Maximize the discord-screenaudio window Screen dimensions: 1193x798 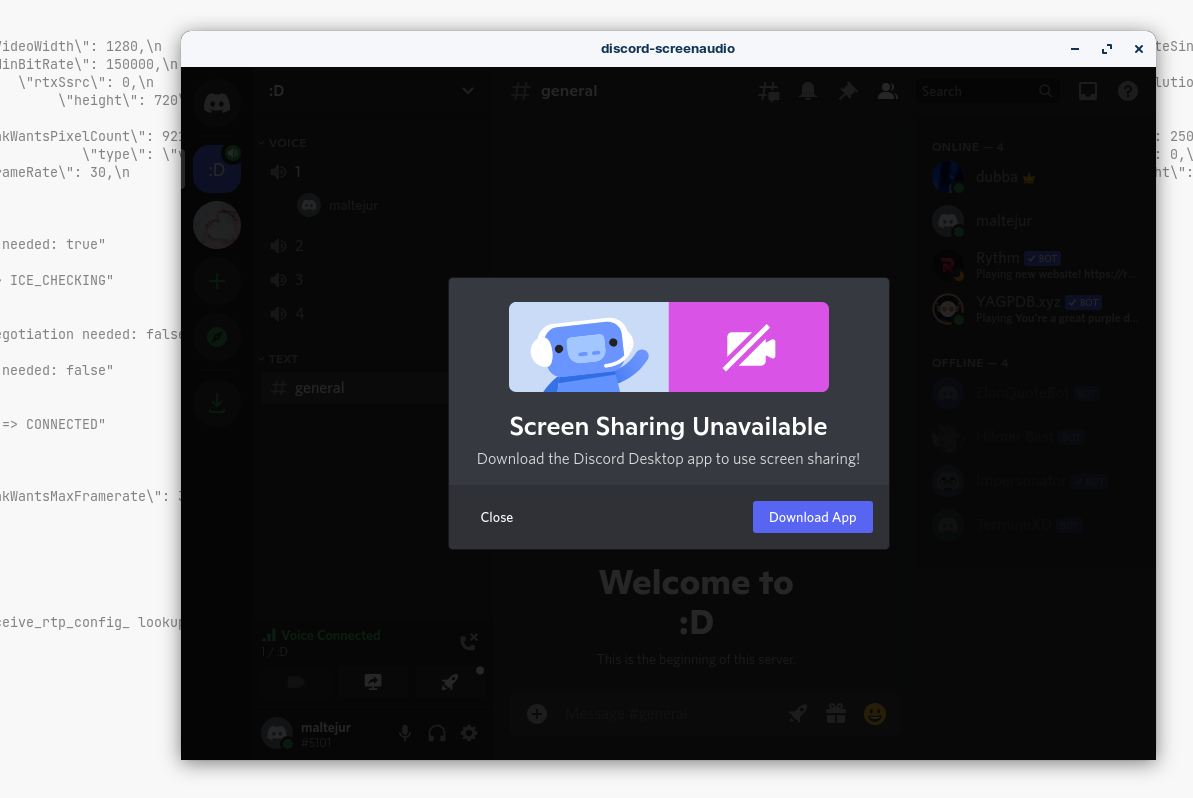[1107, 49]
